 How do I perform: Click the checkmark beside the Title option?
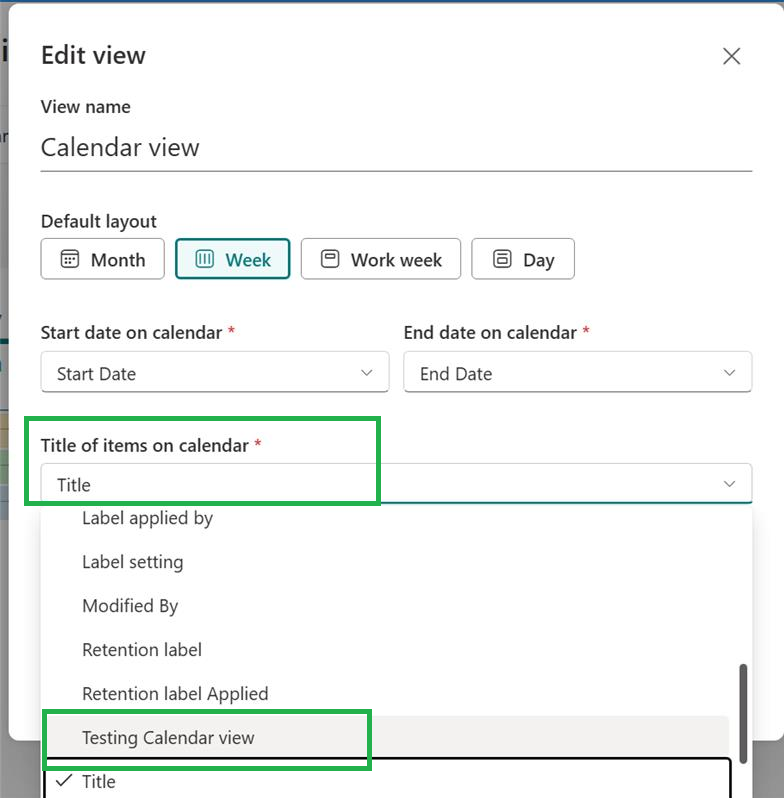[64, 780]
